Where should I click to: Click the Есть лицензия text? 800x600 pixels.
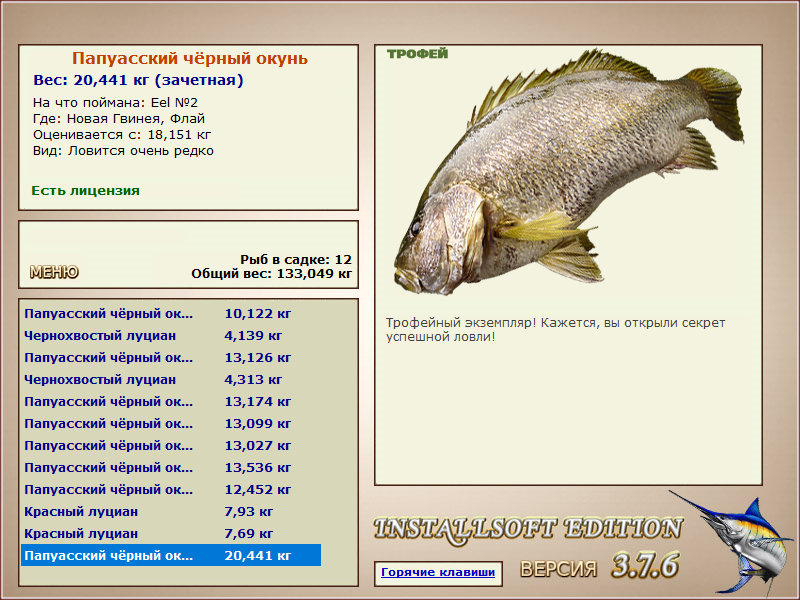(x=85, y=191)
